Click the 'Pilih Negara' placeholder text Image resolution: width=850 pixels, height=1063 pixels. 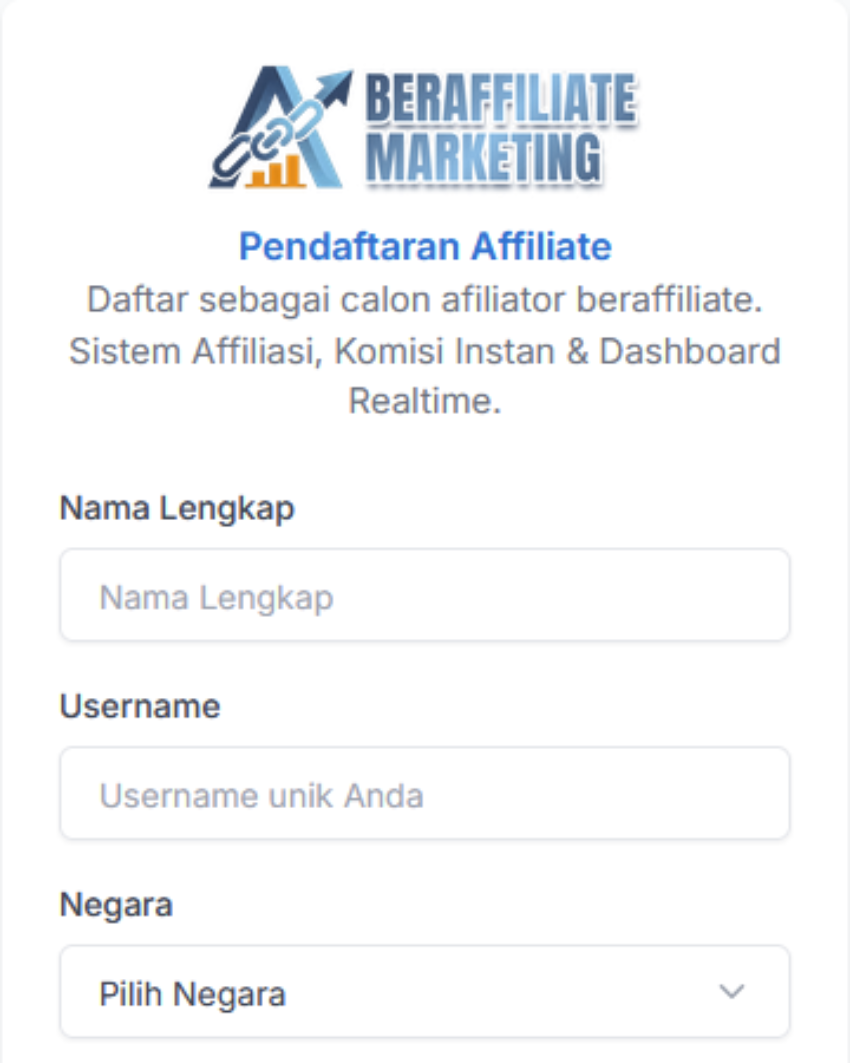192,994
